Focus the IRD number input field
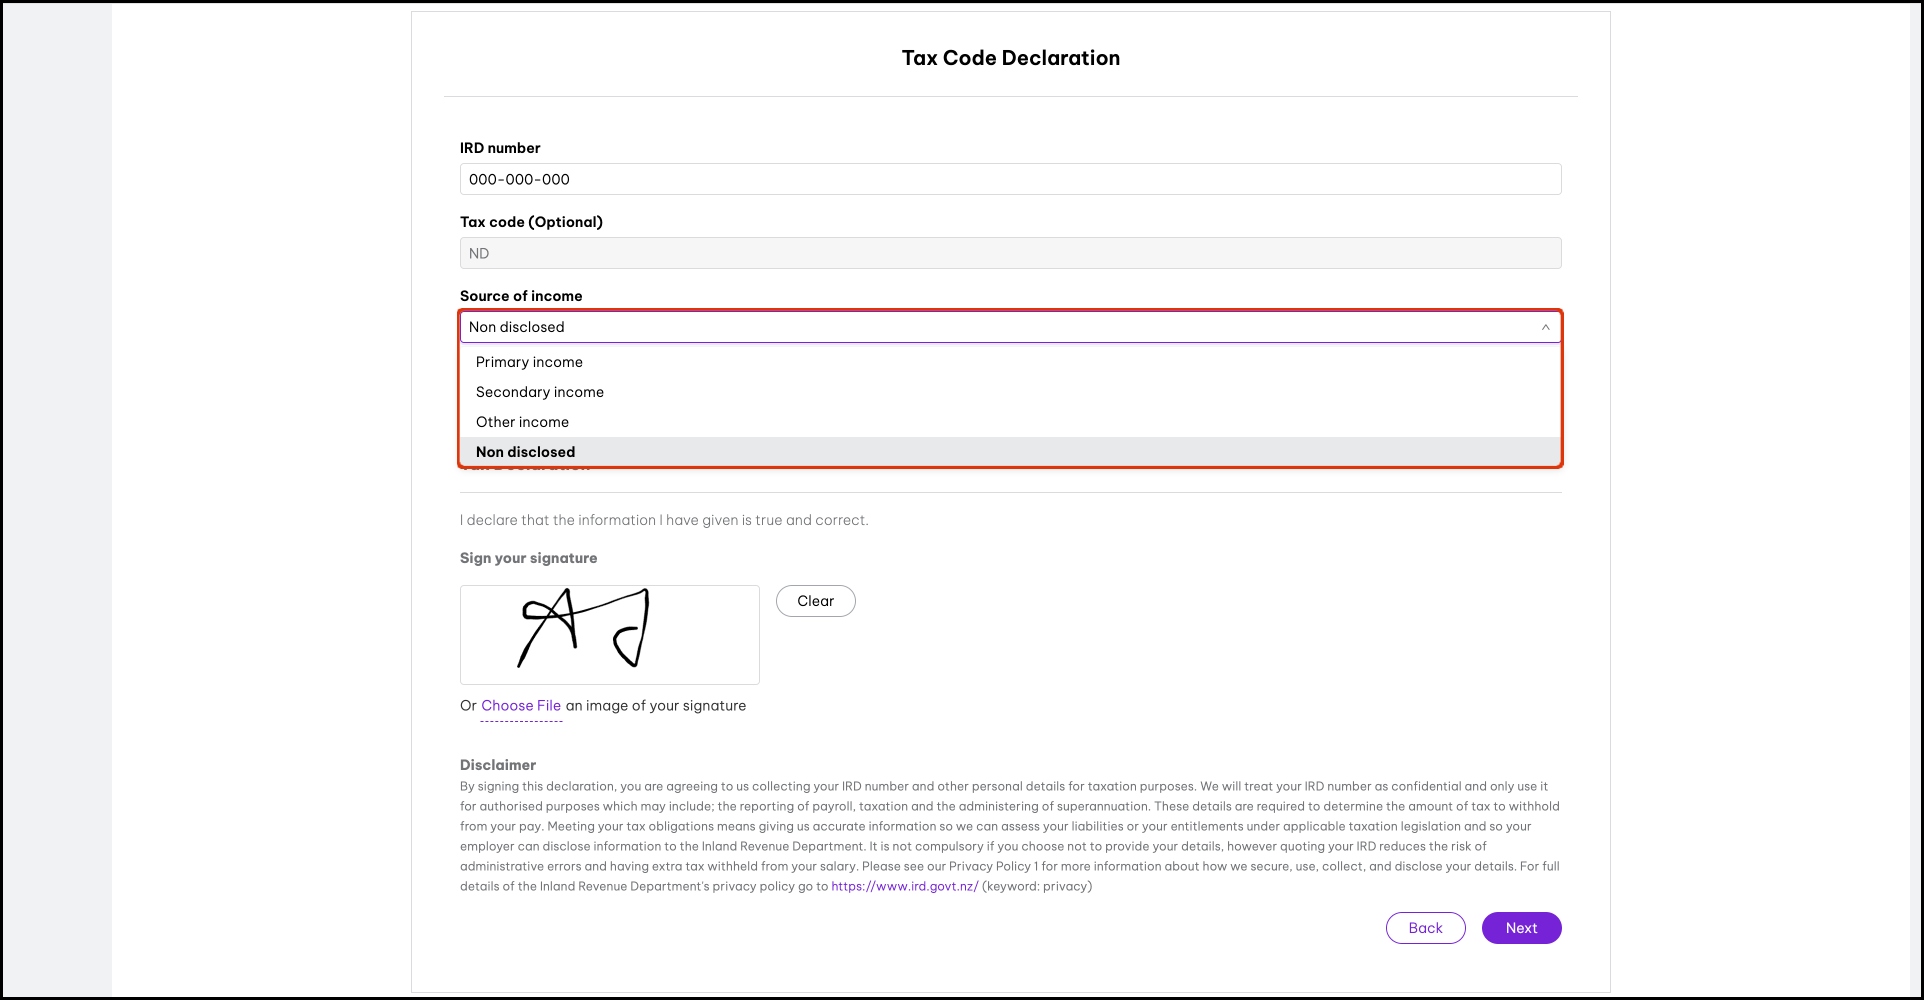The height and width of the screenshot is (1000, 1924). point(1010,180)
